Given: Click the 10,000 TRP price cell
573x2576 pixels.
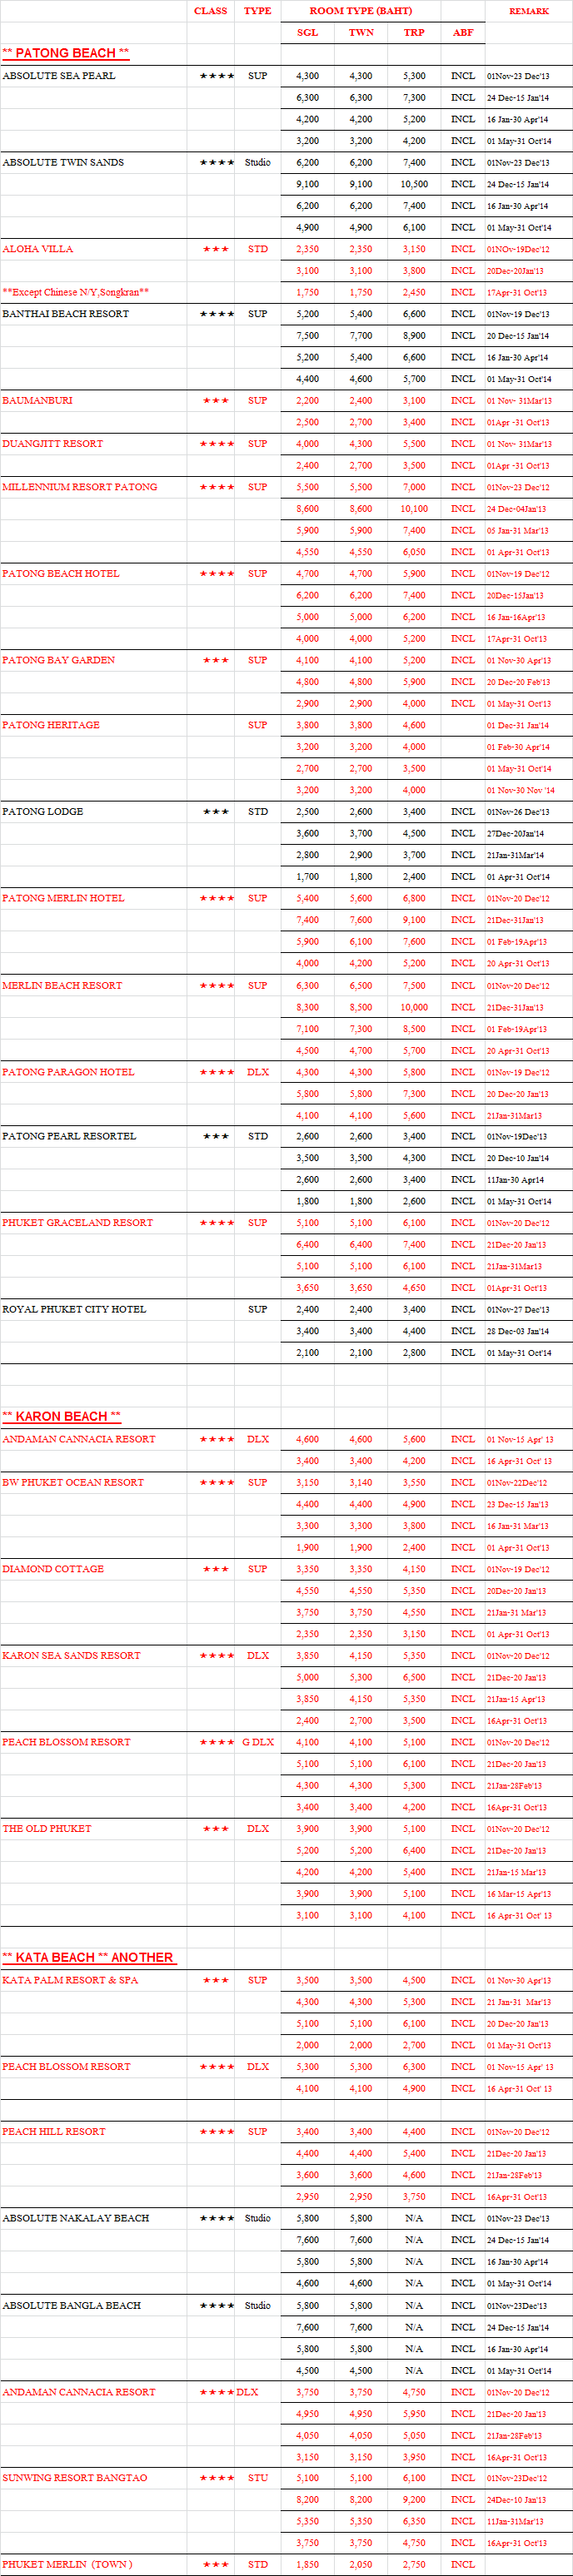Looking at the screenshot, I should [x=414, y=1007].
